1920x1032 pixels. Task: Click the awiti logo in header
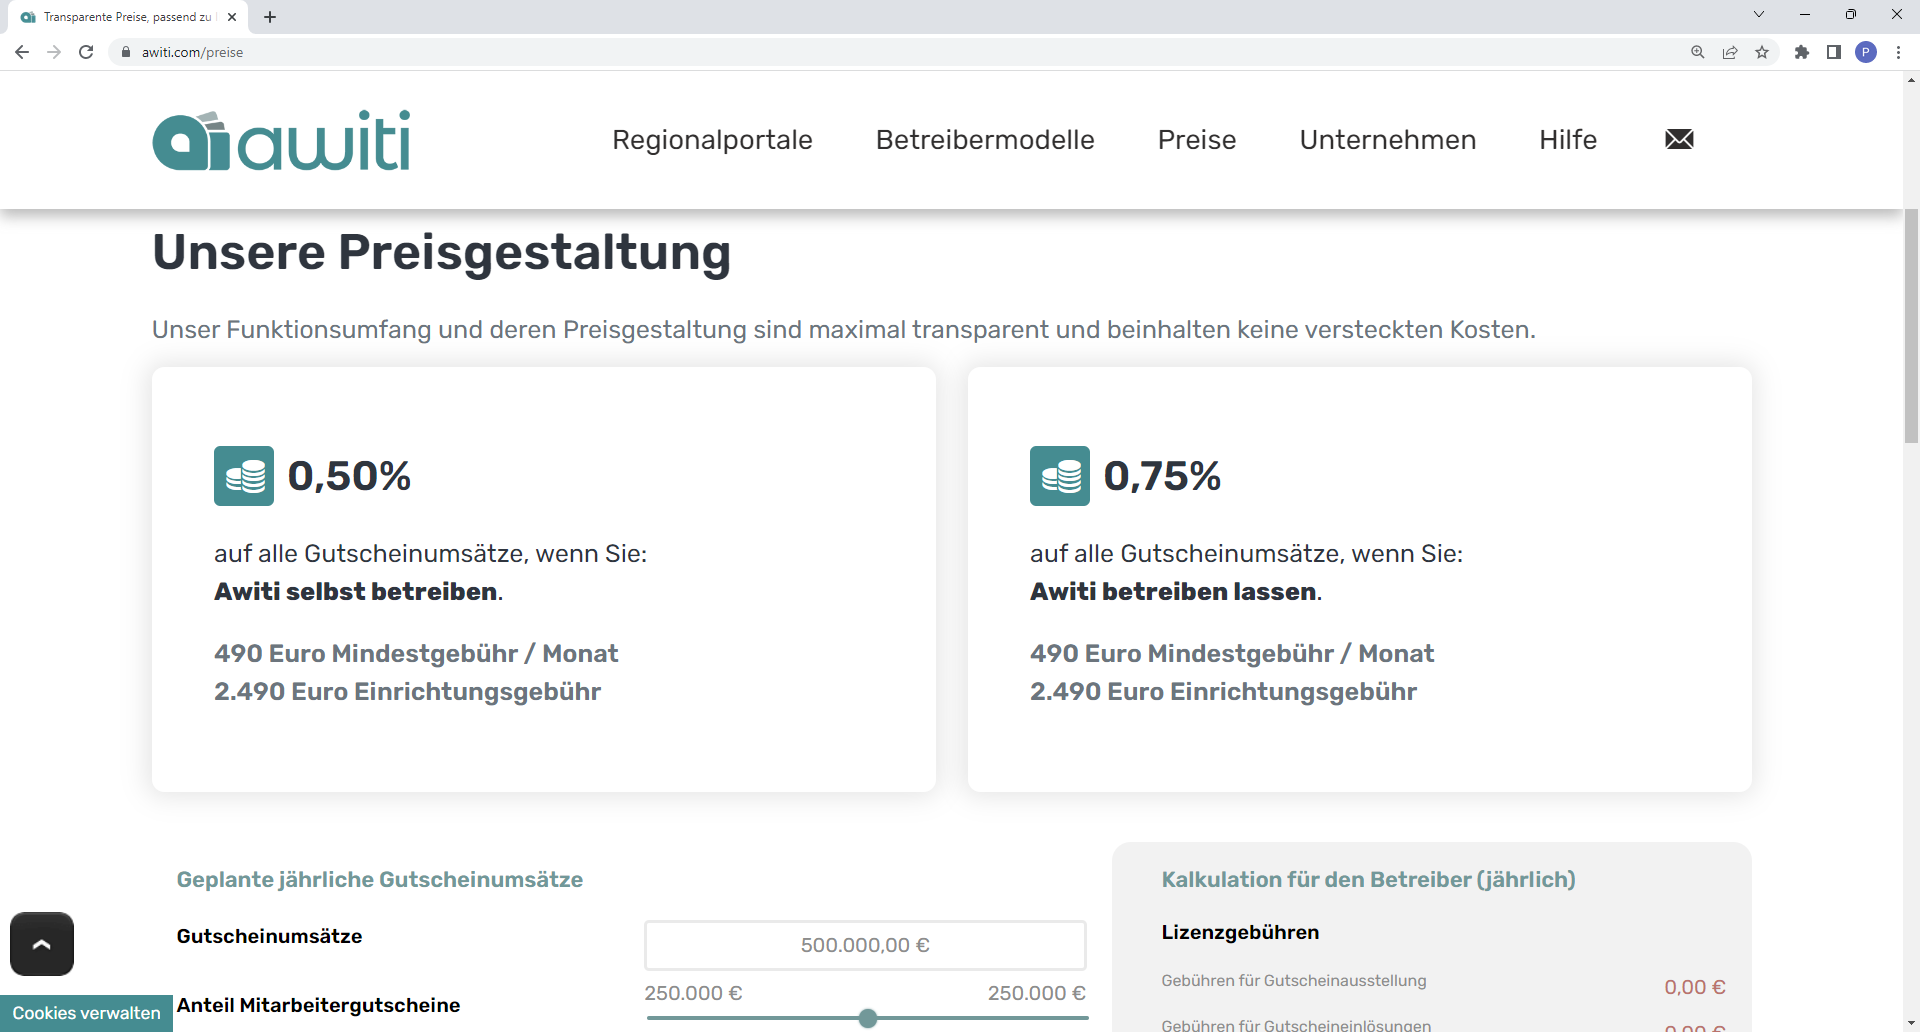tap(281, 140)
